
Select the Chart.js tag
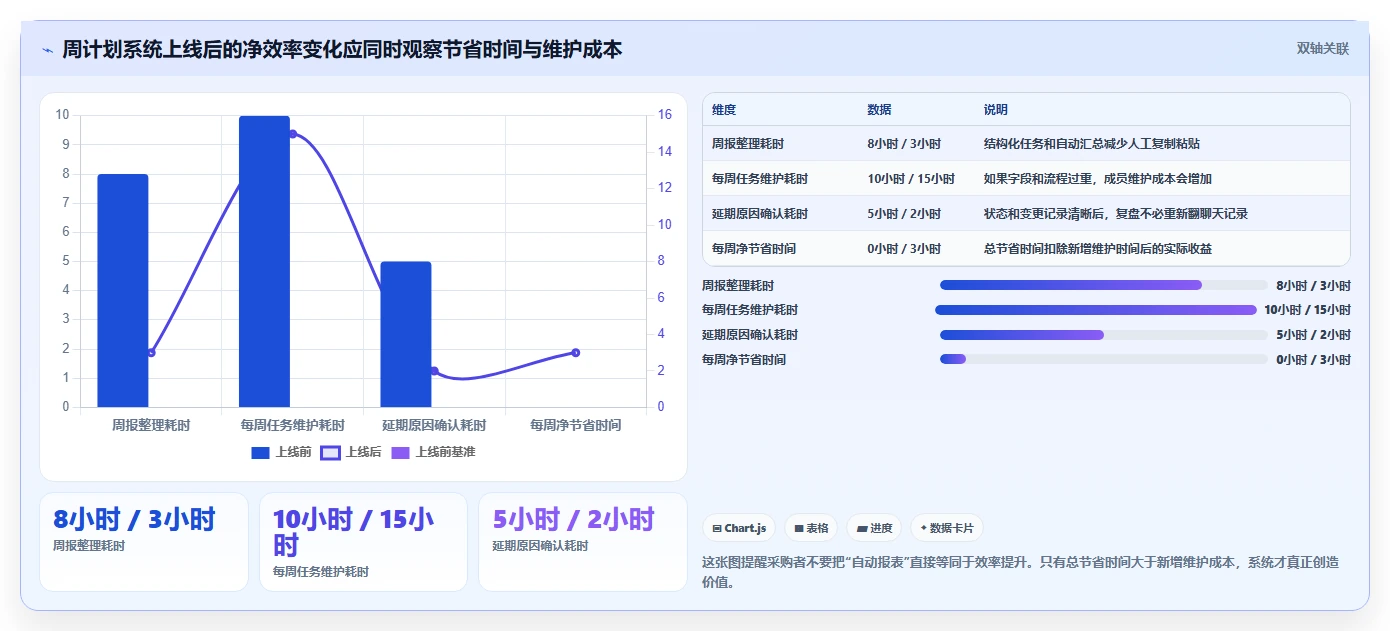pos(739,528)
